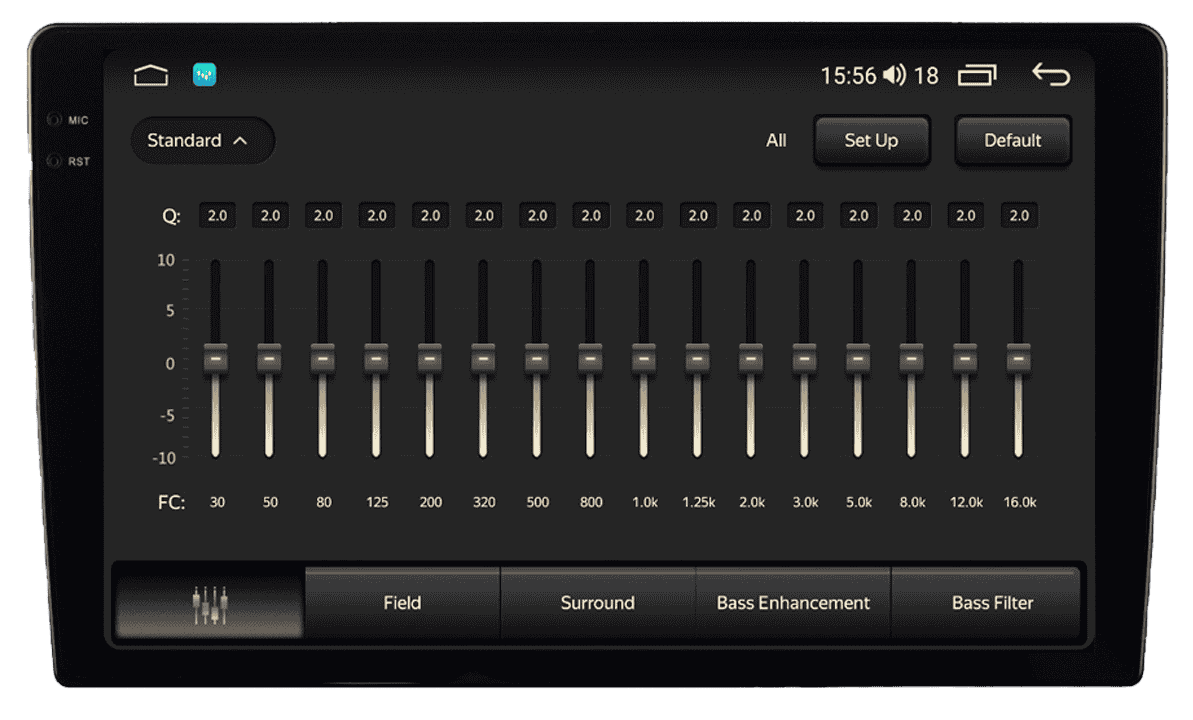Open the teal equalizer app icon

pyautogui.click(x=204, y=75)
